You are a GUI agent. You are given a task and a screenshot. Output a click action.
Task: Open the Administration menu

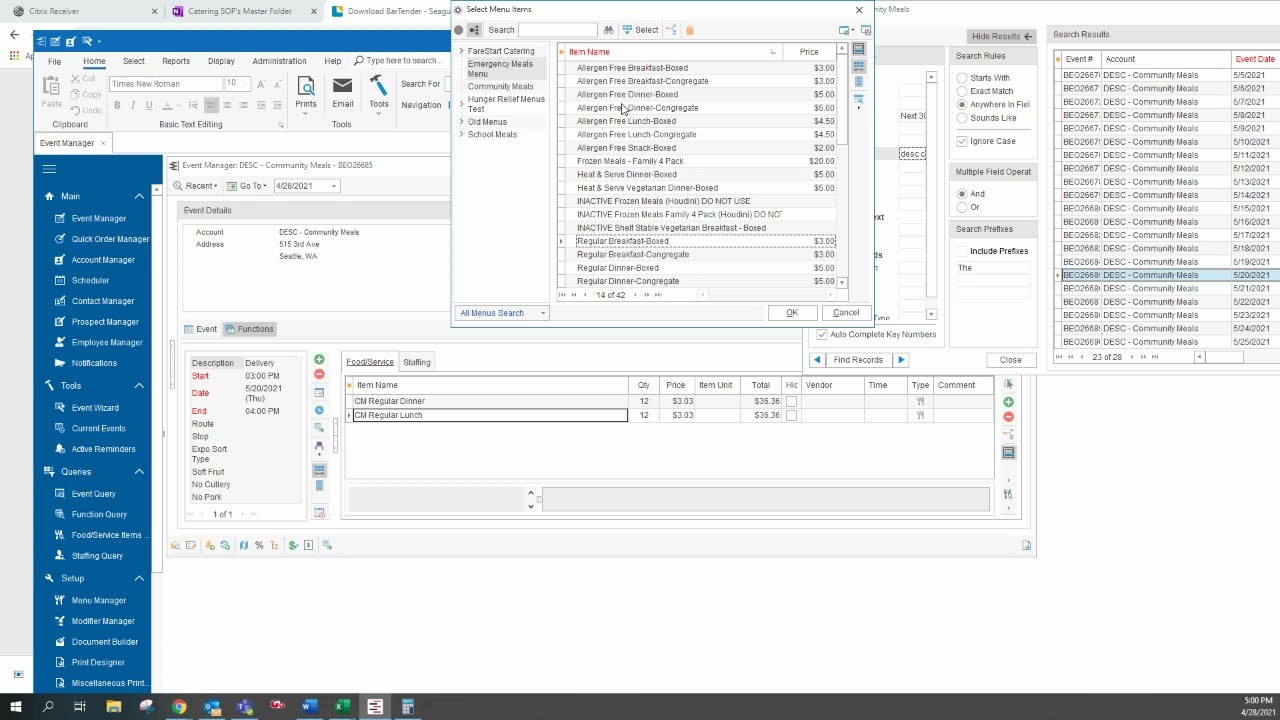(x=279, y=61)
